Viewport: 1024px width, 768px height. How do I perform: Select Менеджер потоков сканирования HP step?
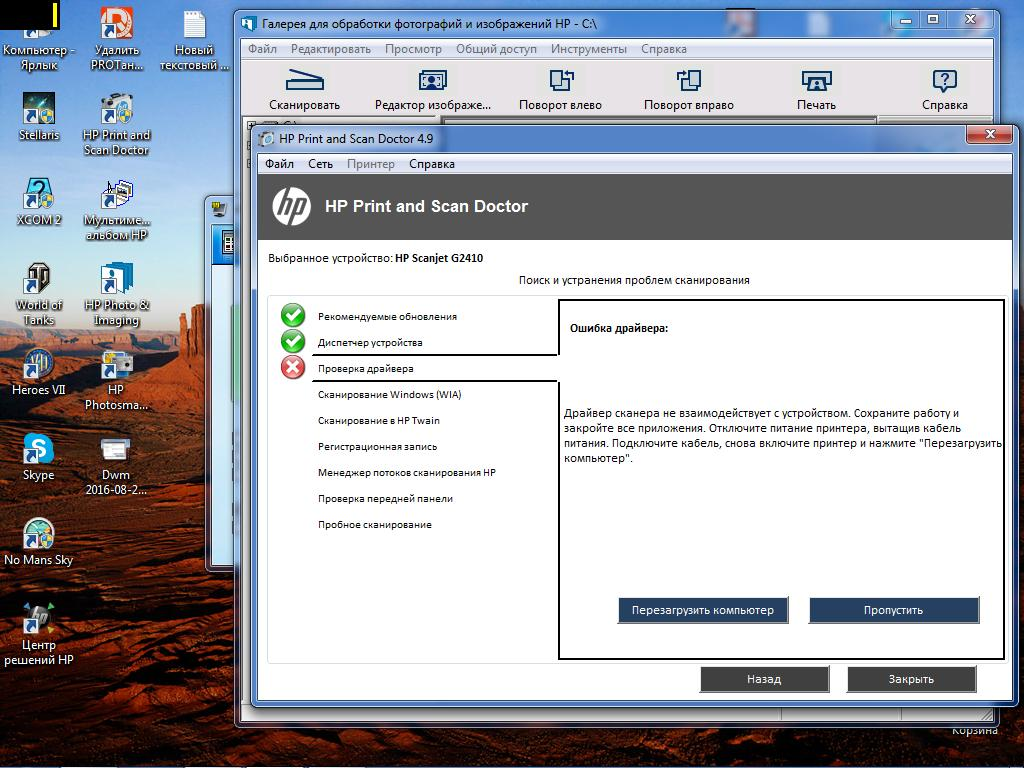point(407,473)
